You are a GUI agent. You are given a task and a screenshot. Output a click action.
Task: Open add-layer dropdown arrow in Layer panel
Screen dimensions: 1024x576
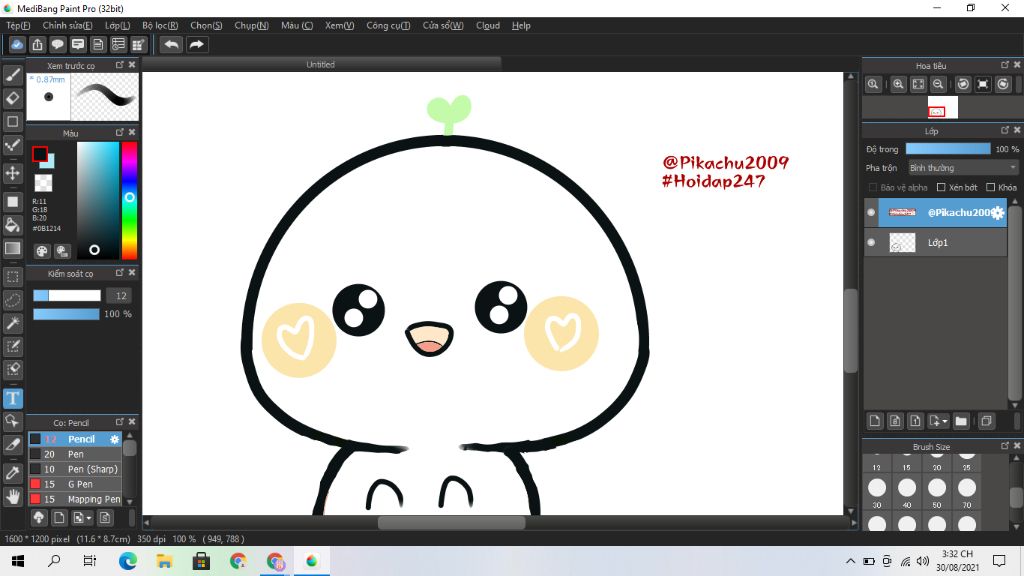click(x=938, y=421)
